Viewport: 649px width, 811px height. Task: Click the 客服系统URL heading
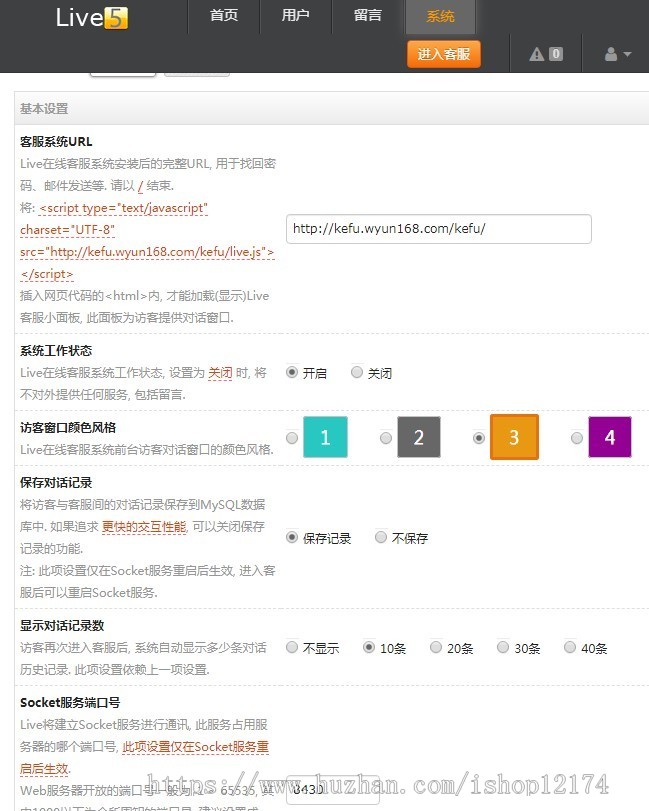[56, 142]
